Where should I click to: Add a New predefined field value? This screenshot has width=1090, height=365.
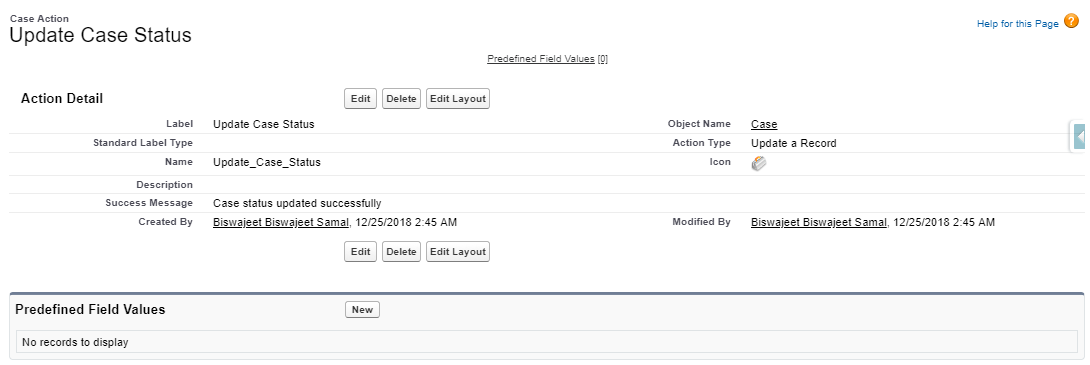point(362,310)
